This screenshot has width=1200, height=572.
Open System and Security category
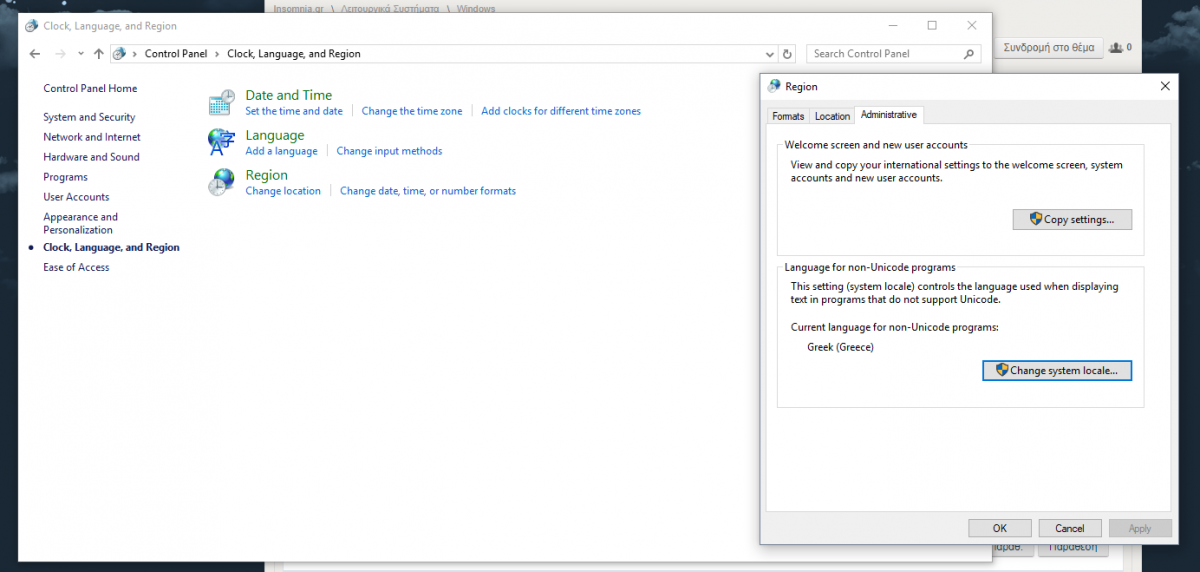click(x=89, y=117)
